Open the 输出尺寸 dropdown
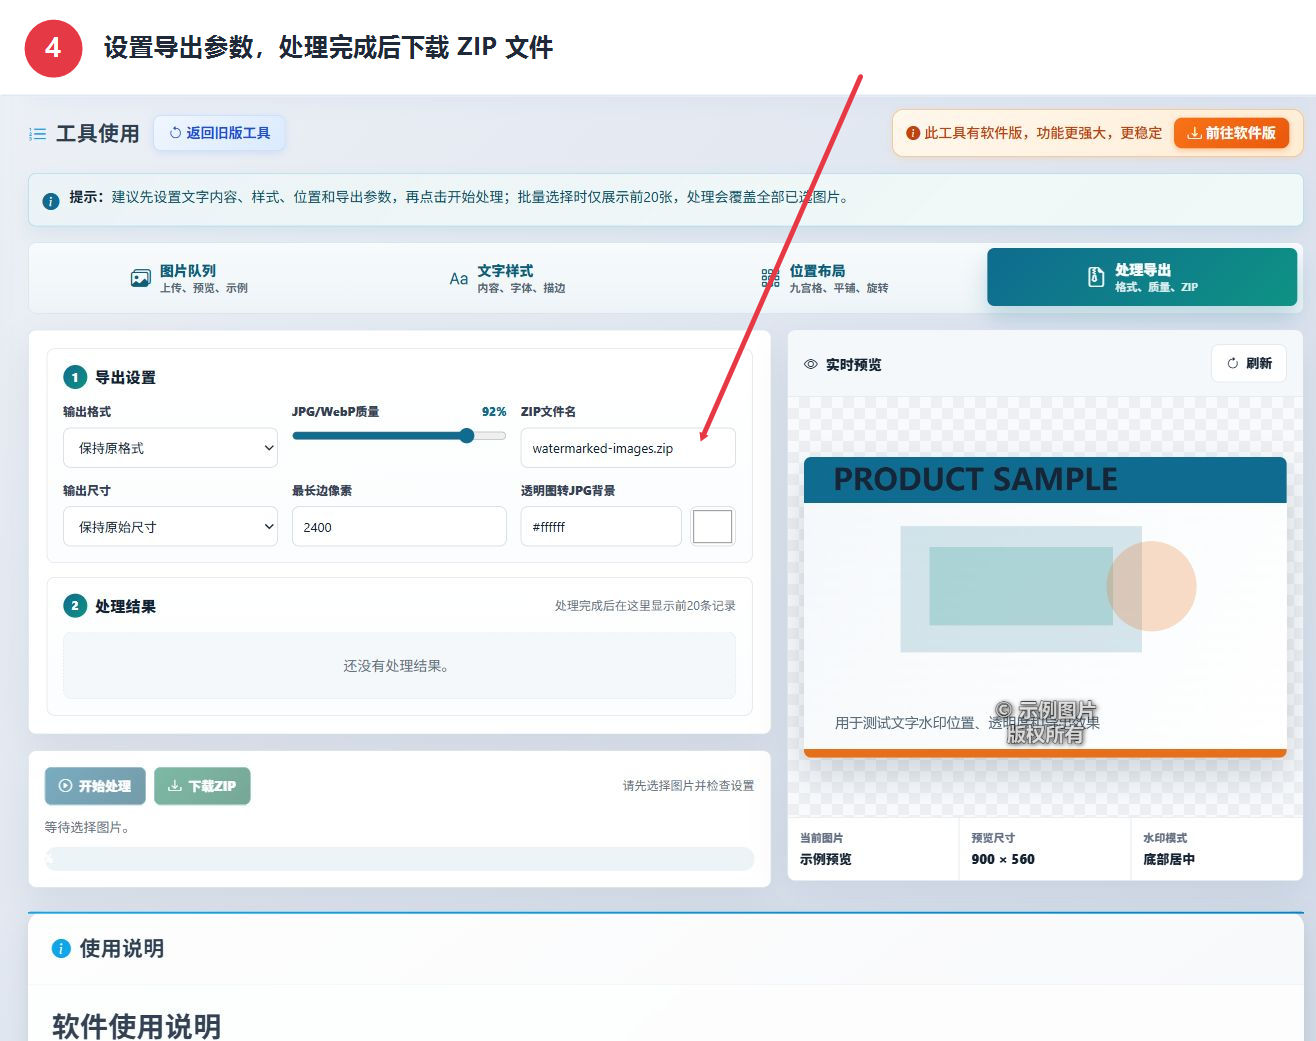 (x=170, y=527)
